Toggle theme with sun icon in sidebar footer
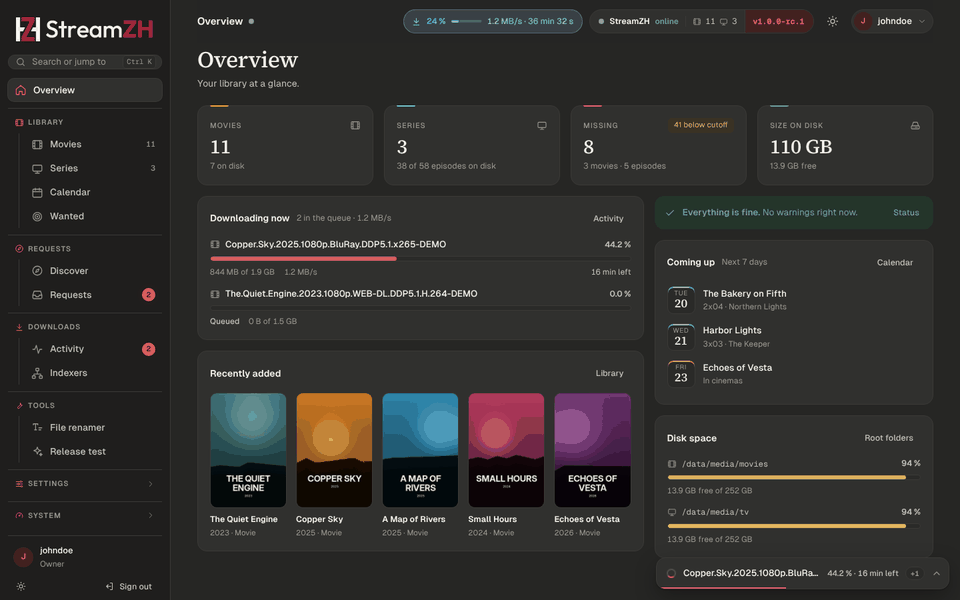Viewport: 960px width, 600px height. point(21,587)
